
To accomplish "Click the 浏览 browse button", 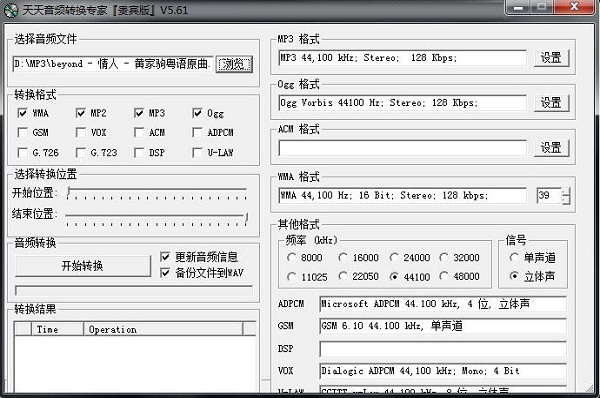I will (x=234, y=64).
